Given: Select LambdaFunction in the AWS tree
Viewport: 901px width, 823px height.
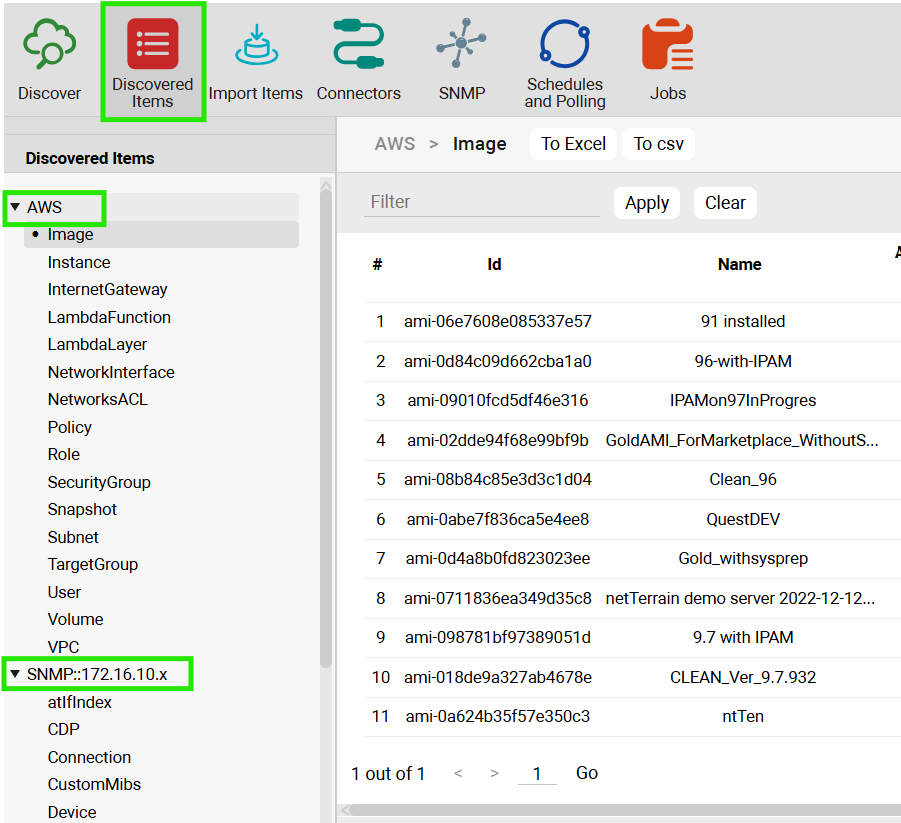Looking at the screenshot, I should [109, 317].
